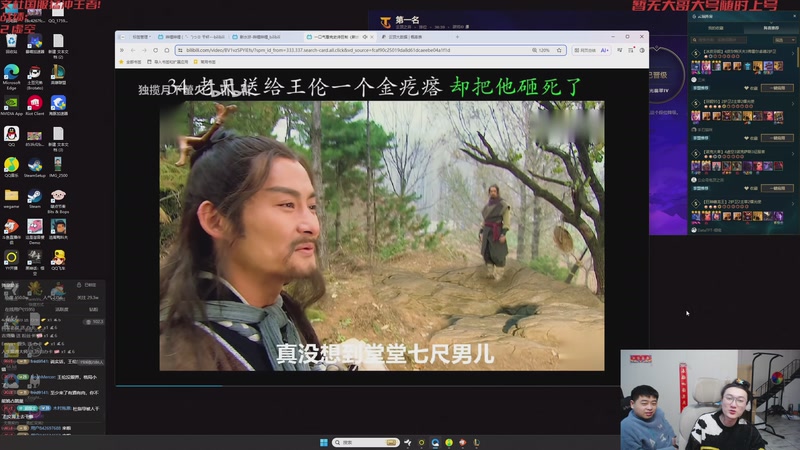Open the red app icon in taskbar

[462, 442]
